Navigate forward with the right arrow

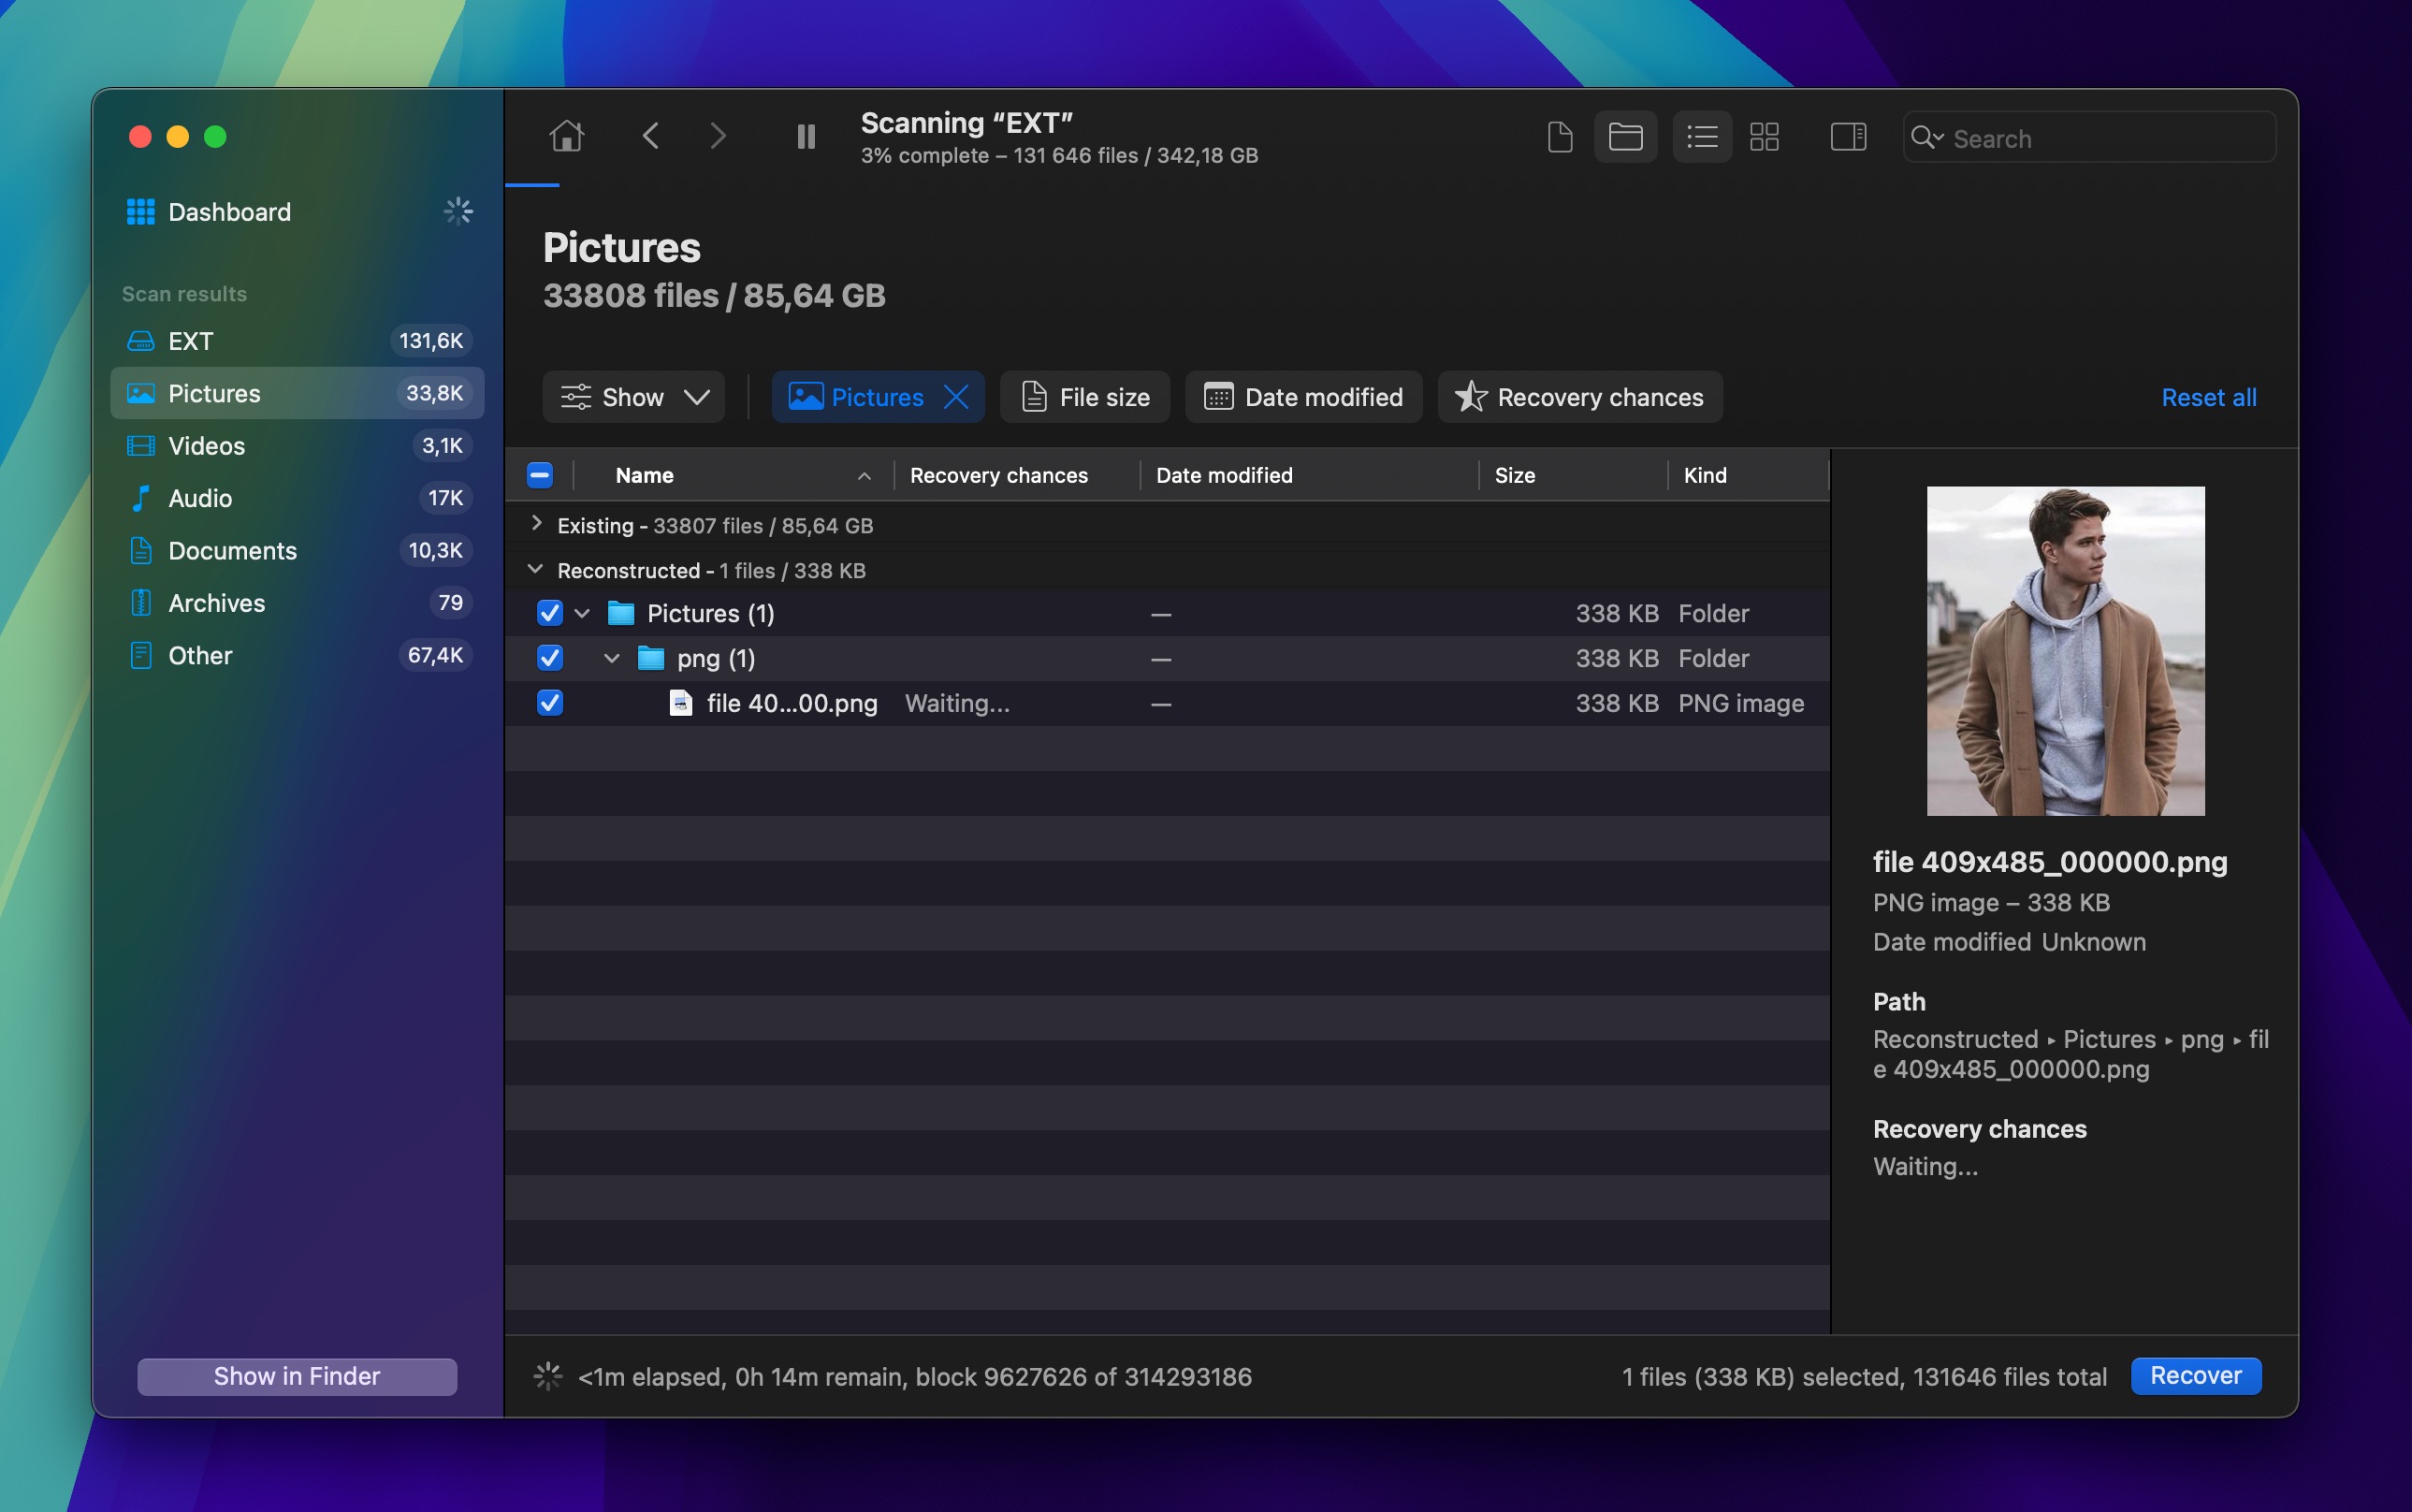pos(718,136)
